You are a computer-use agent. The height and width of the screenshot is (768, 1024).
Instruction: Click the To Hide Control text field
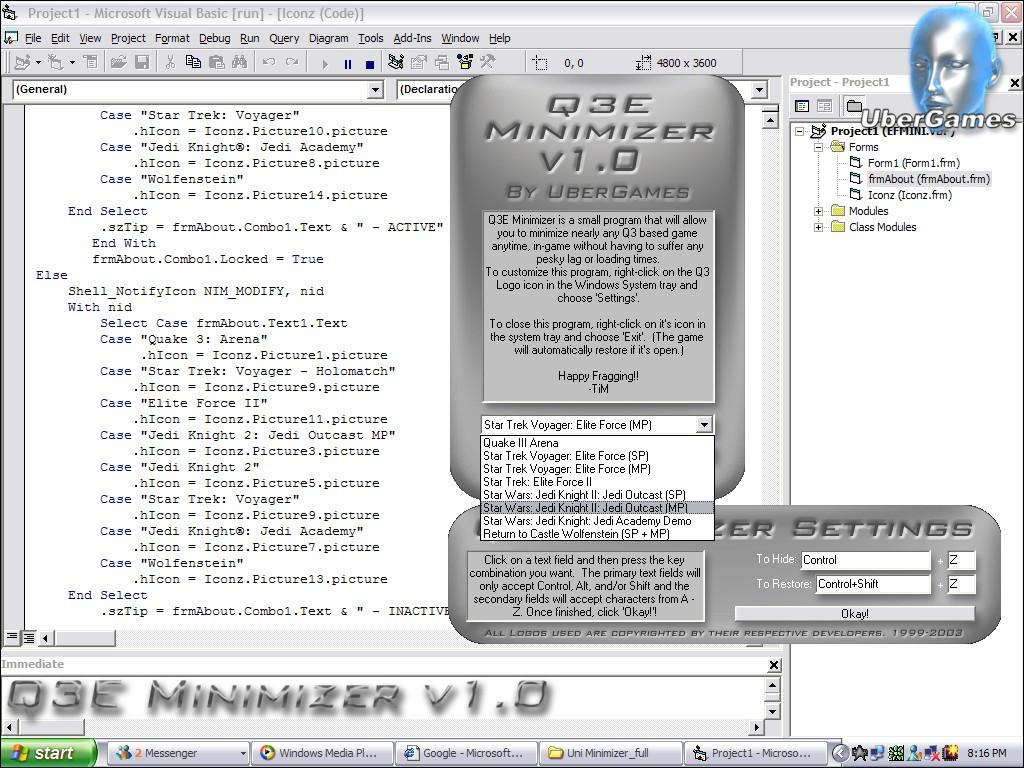[x=864, y=560]
